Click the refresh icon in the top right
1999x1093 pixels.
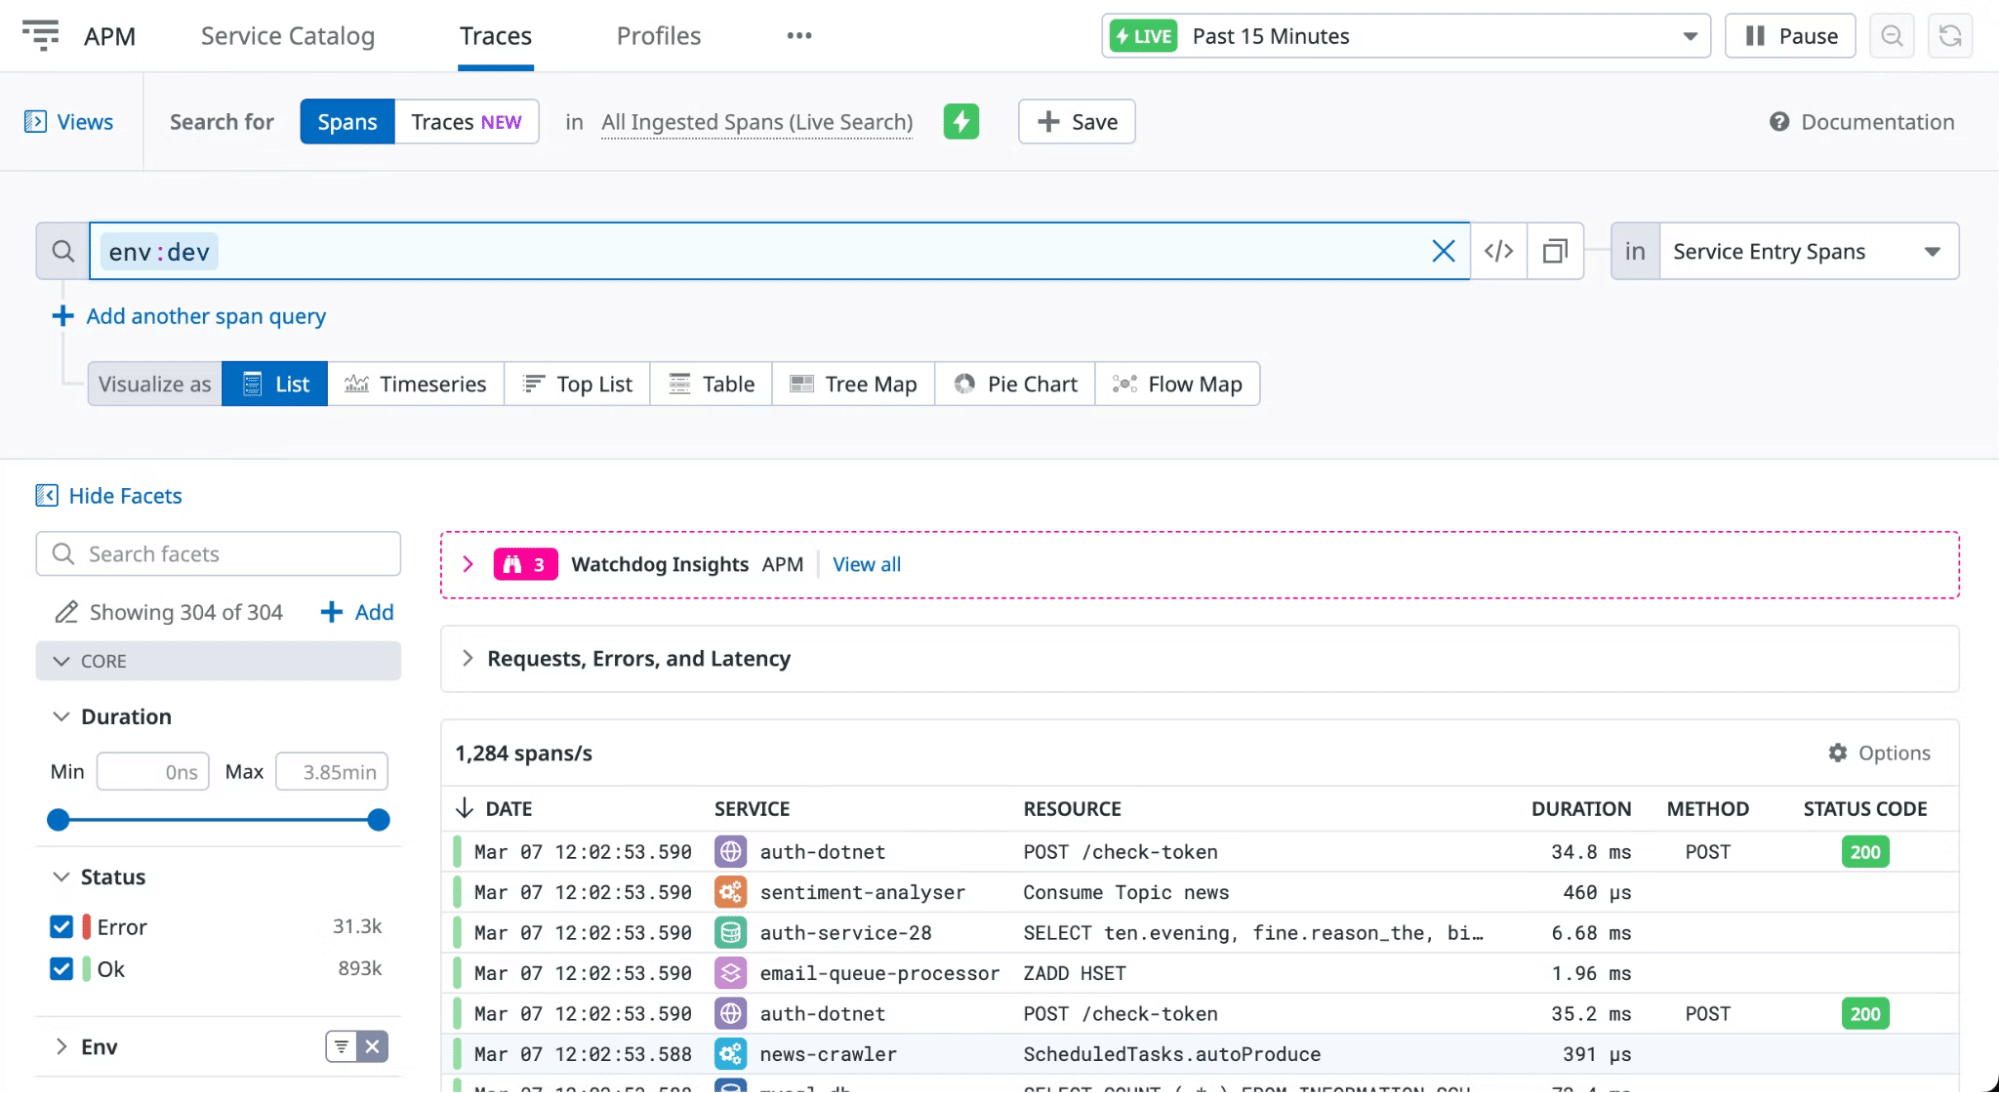point(1949,35)
